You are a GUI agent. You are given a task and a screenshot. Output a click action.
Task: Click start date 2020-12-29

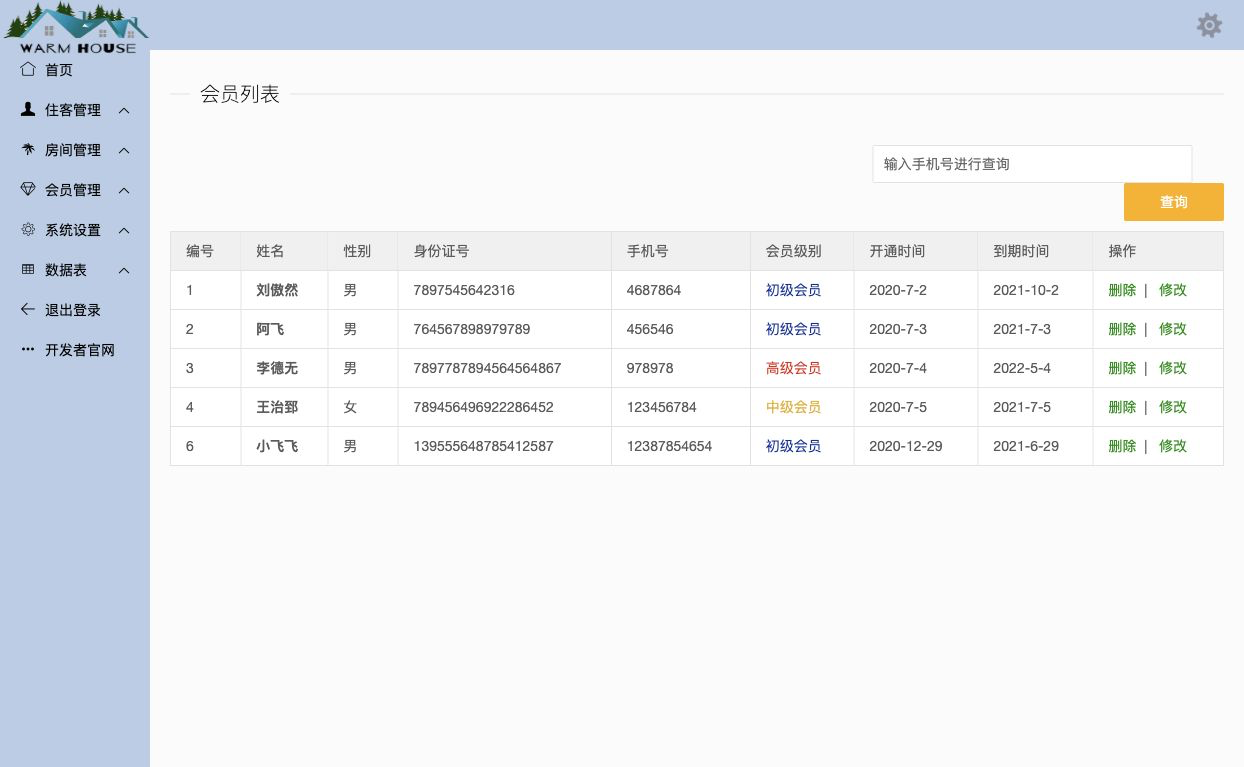click(906, 446)
